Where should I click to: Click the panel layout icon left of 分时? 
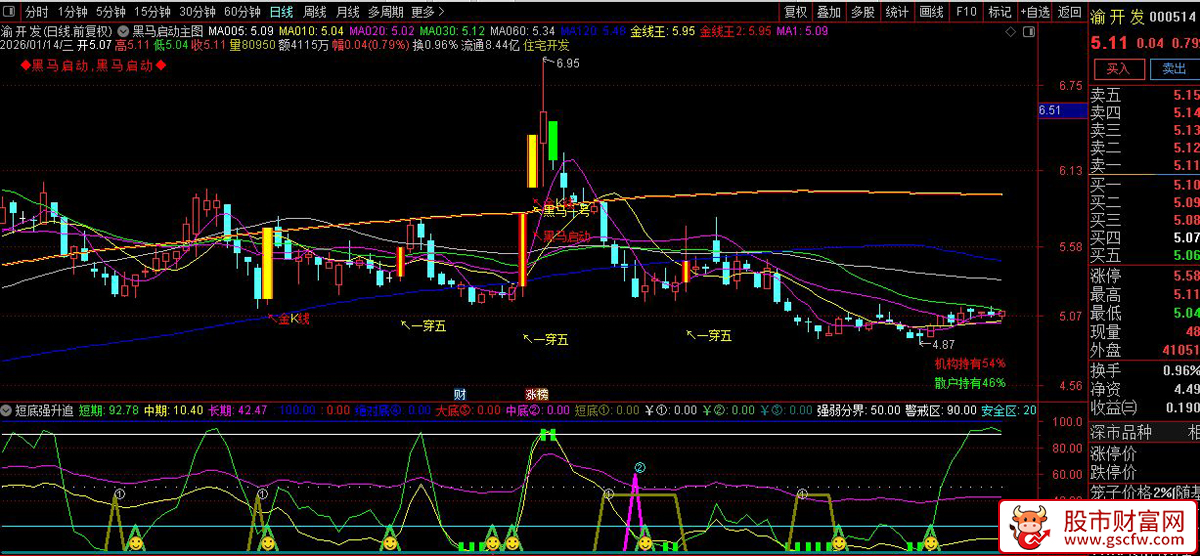(11, 12)
